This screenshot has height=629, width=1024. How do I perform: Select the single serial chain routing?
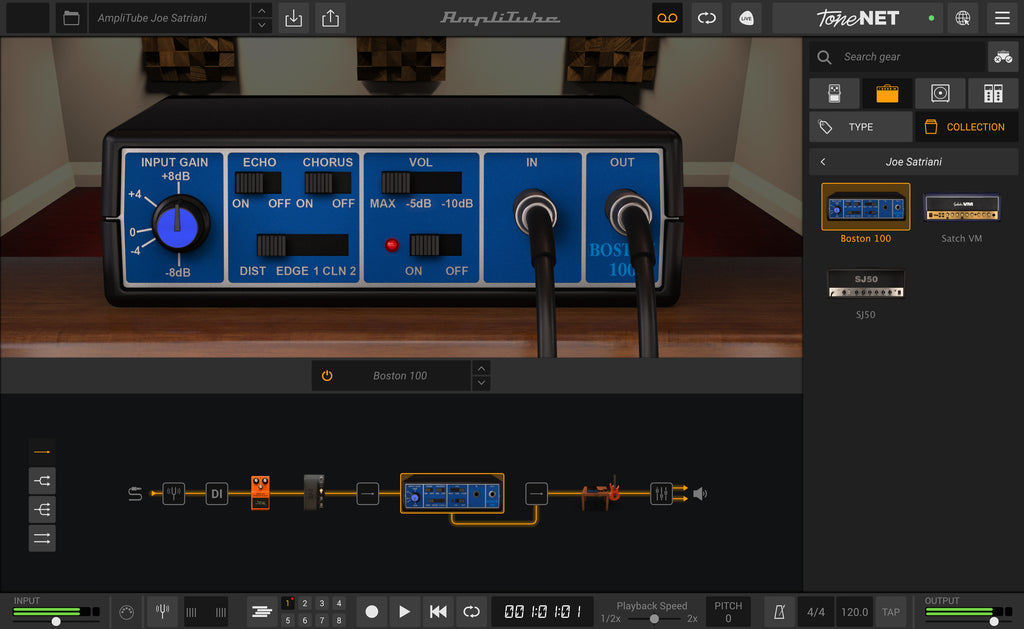pyautogui.click(x=42, y=451)
